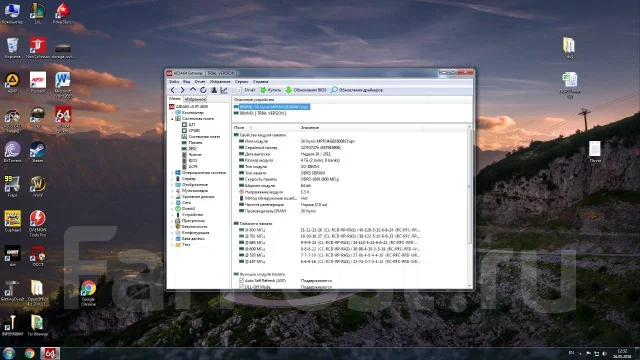Switch to the Меню tab in the left panel
This screenshot has height=360, width=640.
(175, 99)
